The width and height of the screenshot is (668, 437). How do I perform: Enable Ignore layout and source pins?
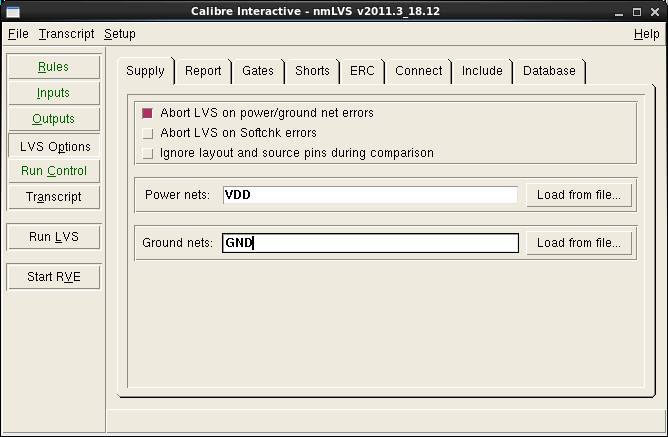coord(147,153)
